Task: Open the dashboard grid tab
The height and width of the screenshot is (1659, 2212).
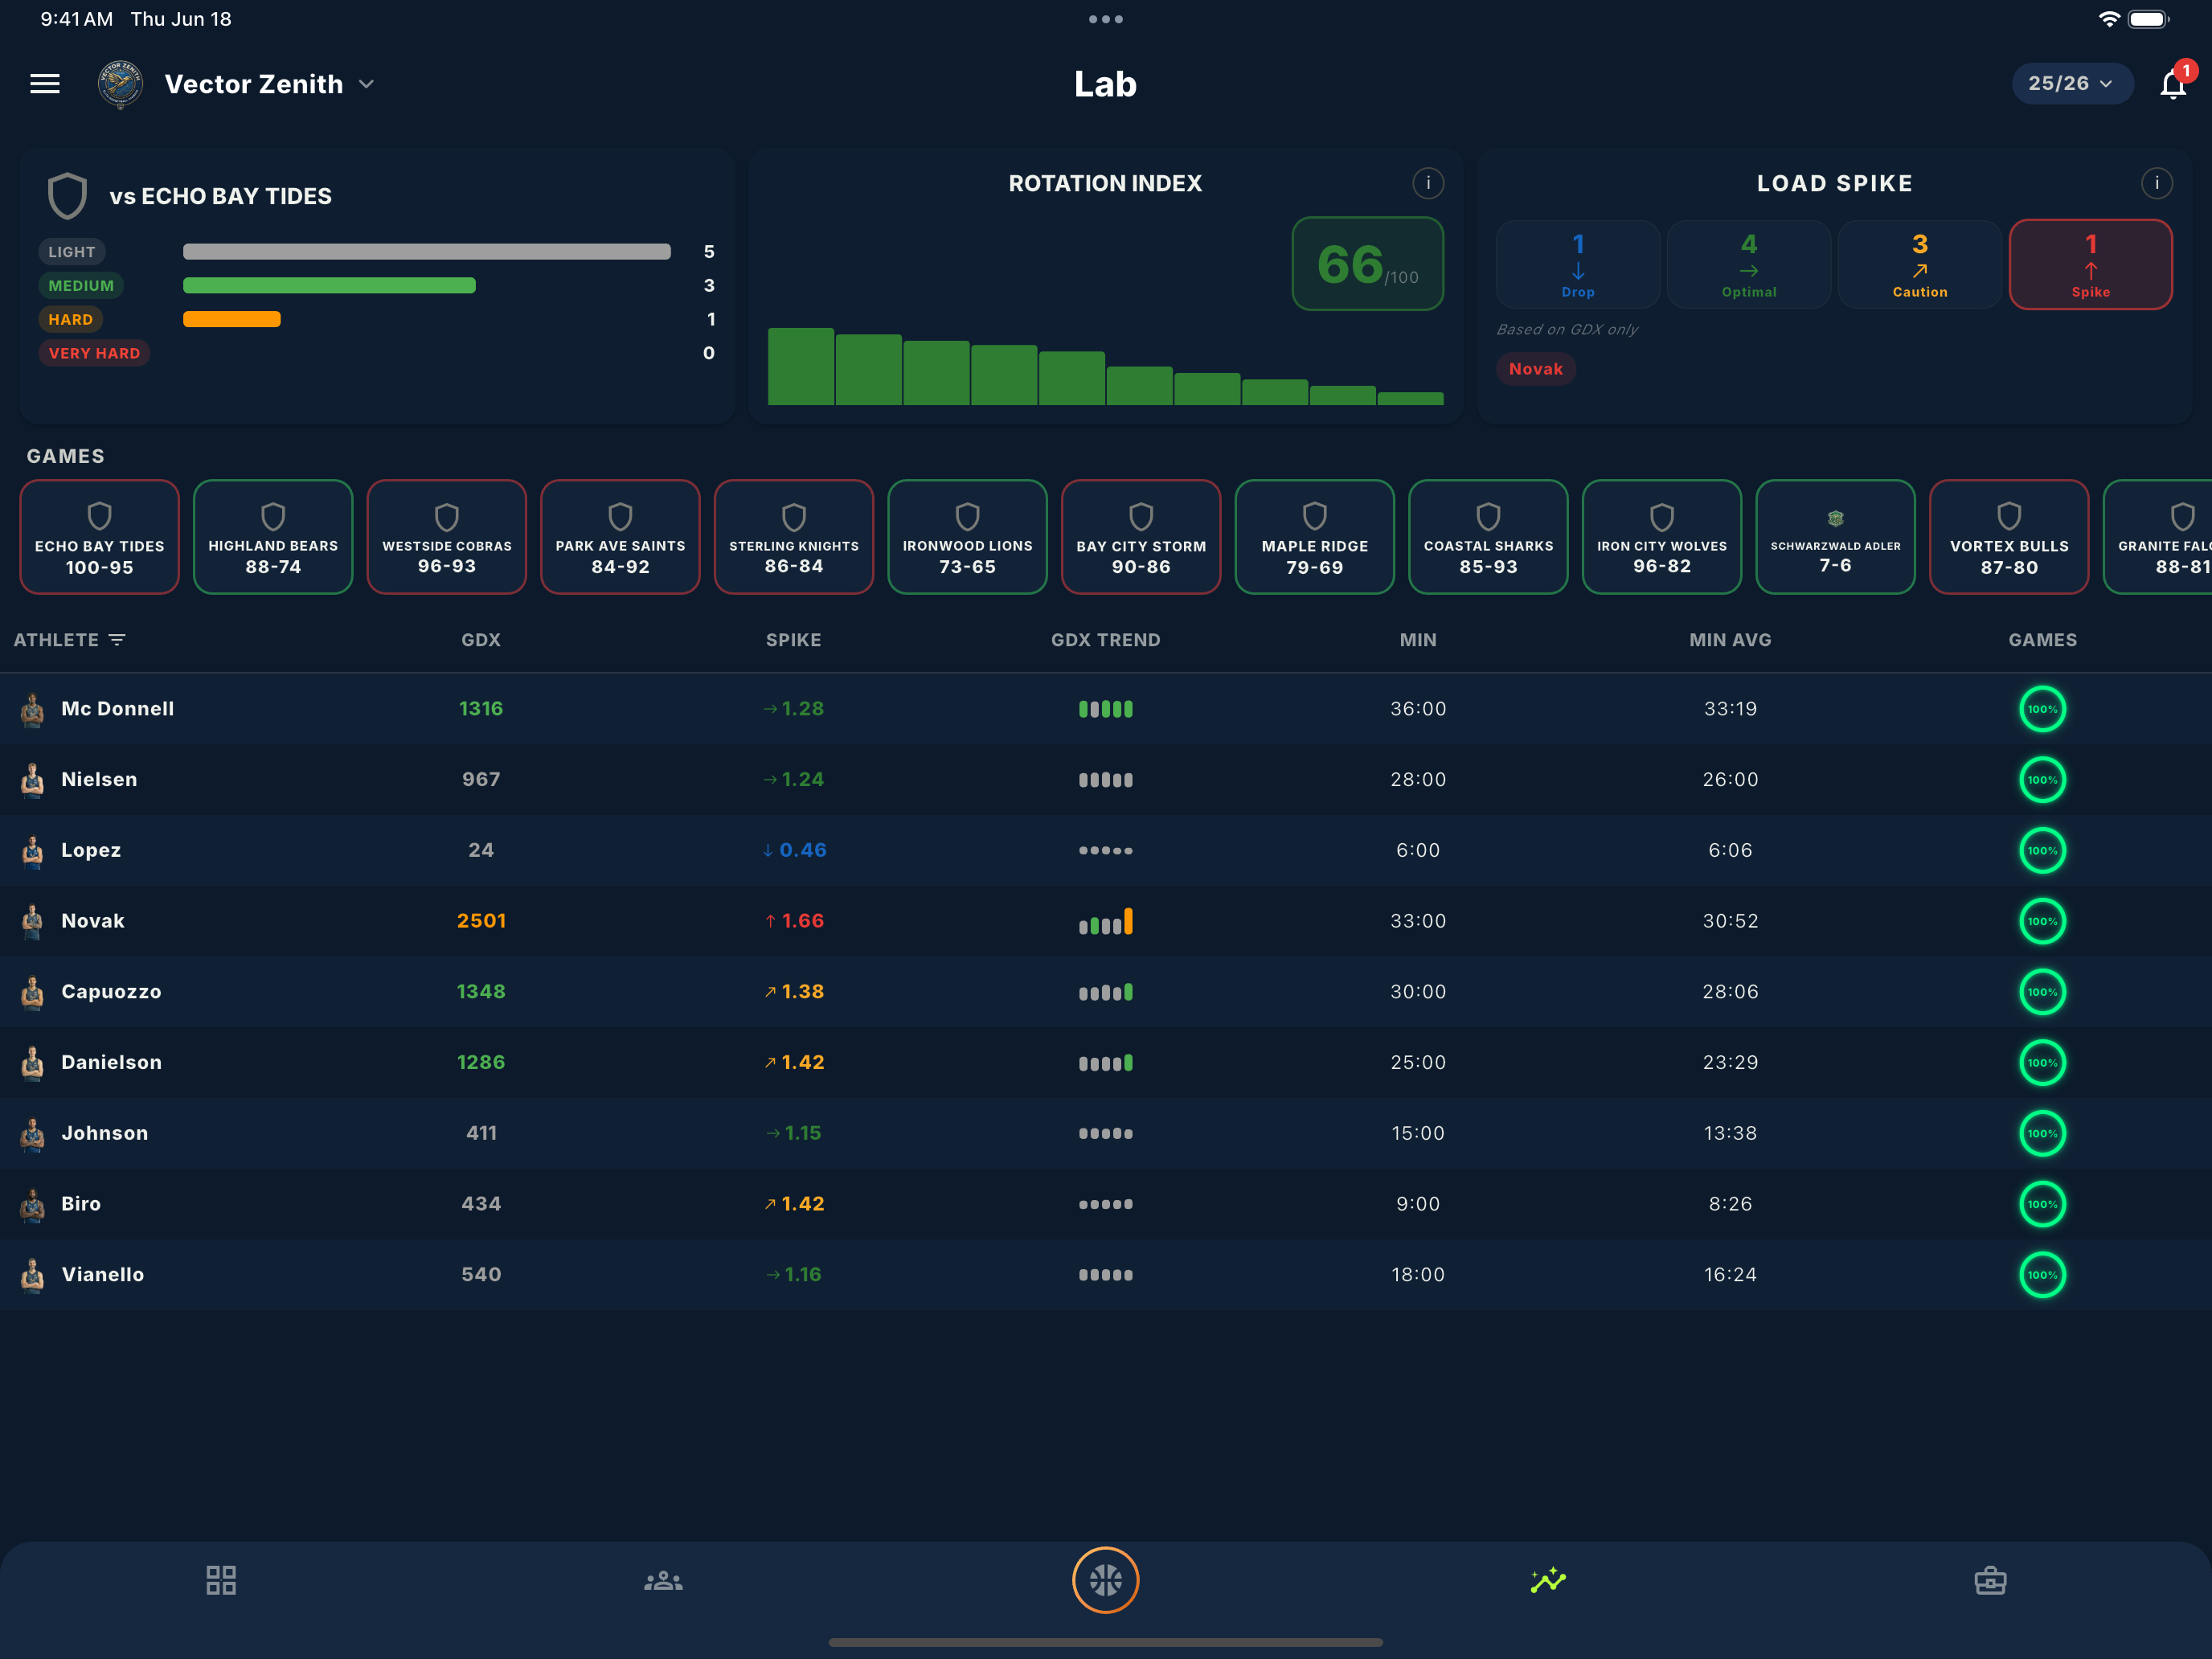Action: point(221,1580)
